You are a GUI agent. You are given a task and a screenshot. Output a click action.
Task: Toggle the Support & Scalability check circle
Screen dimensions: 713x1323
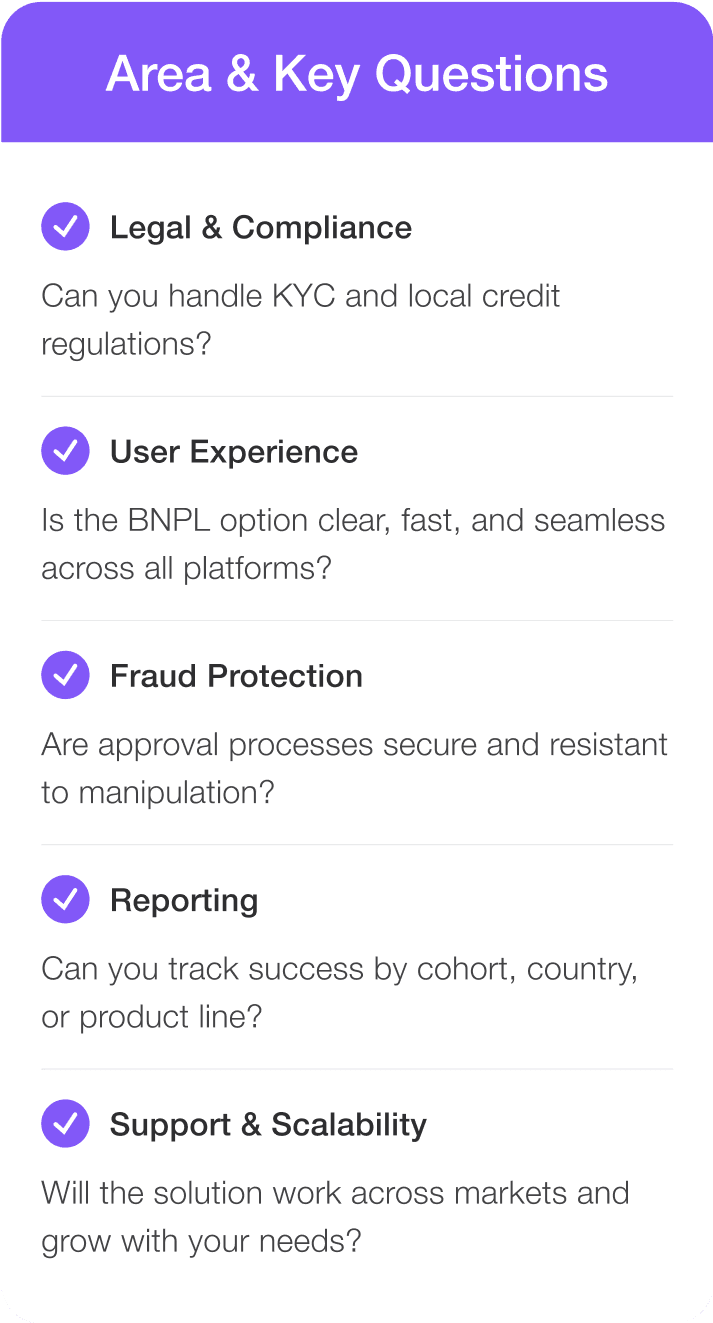tap(66, 1124)
